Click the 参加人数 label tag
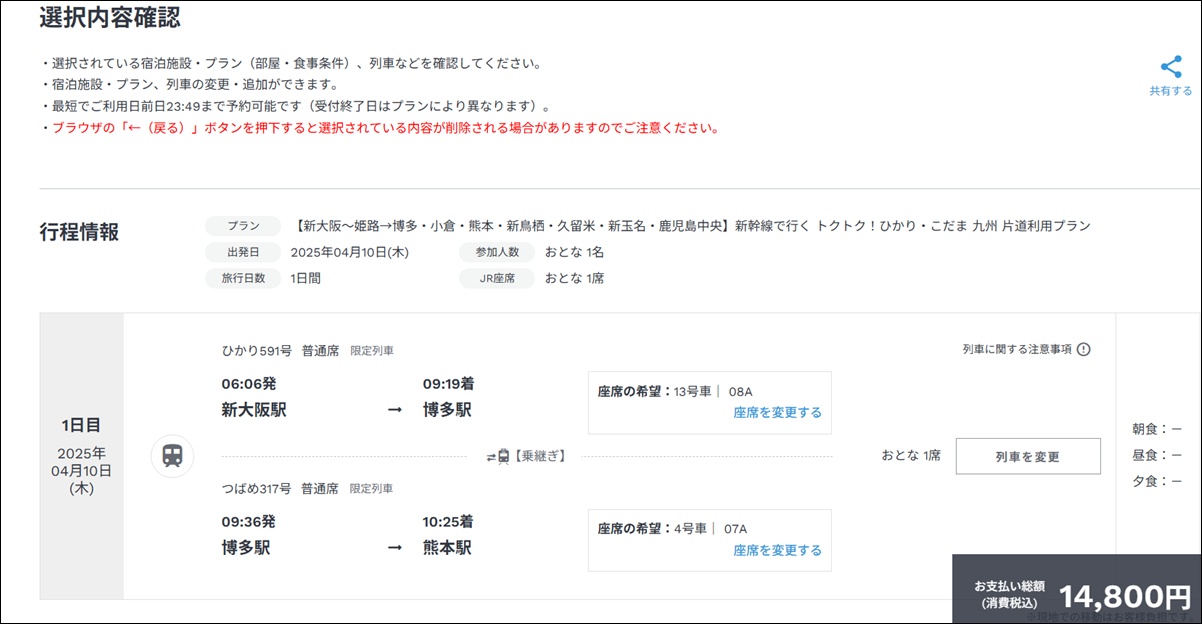This screenshot has height=624, width=1202. click(497, 252)
